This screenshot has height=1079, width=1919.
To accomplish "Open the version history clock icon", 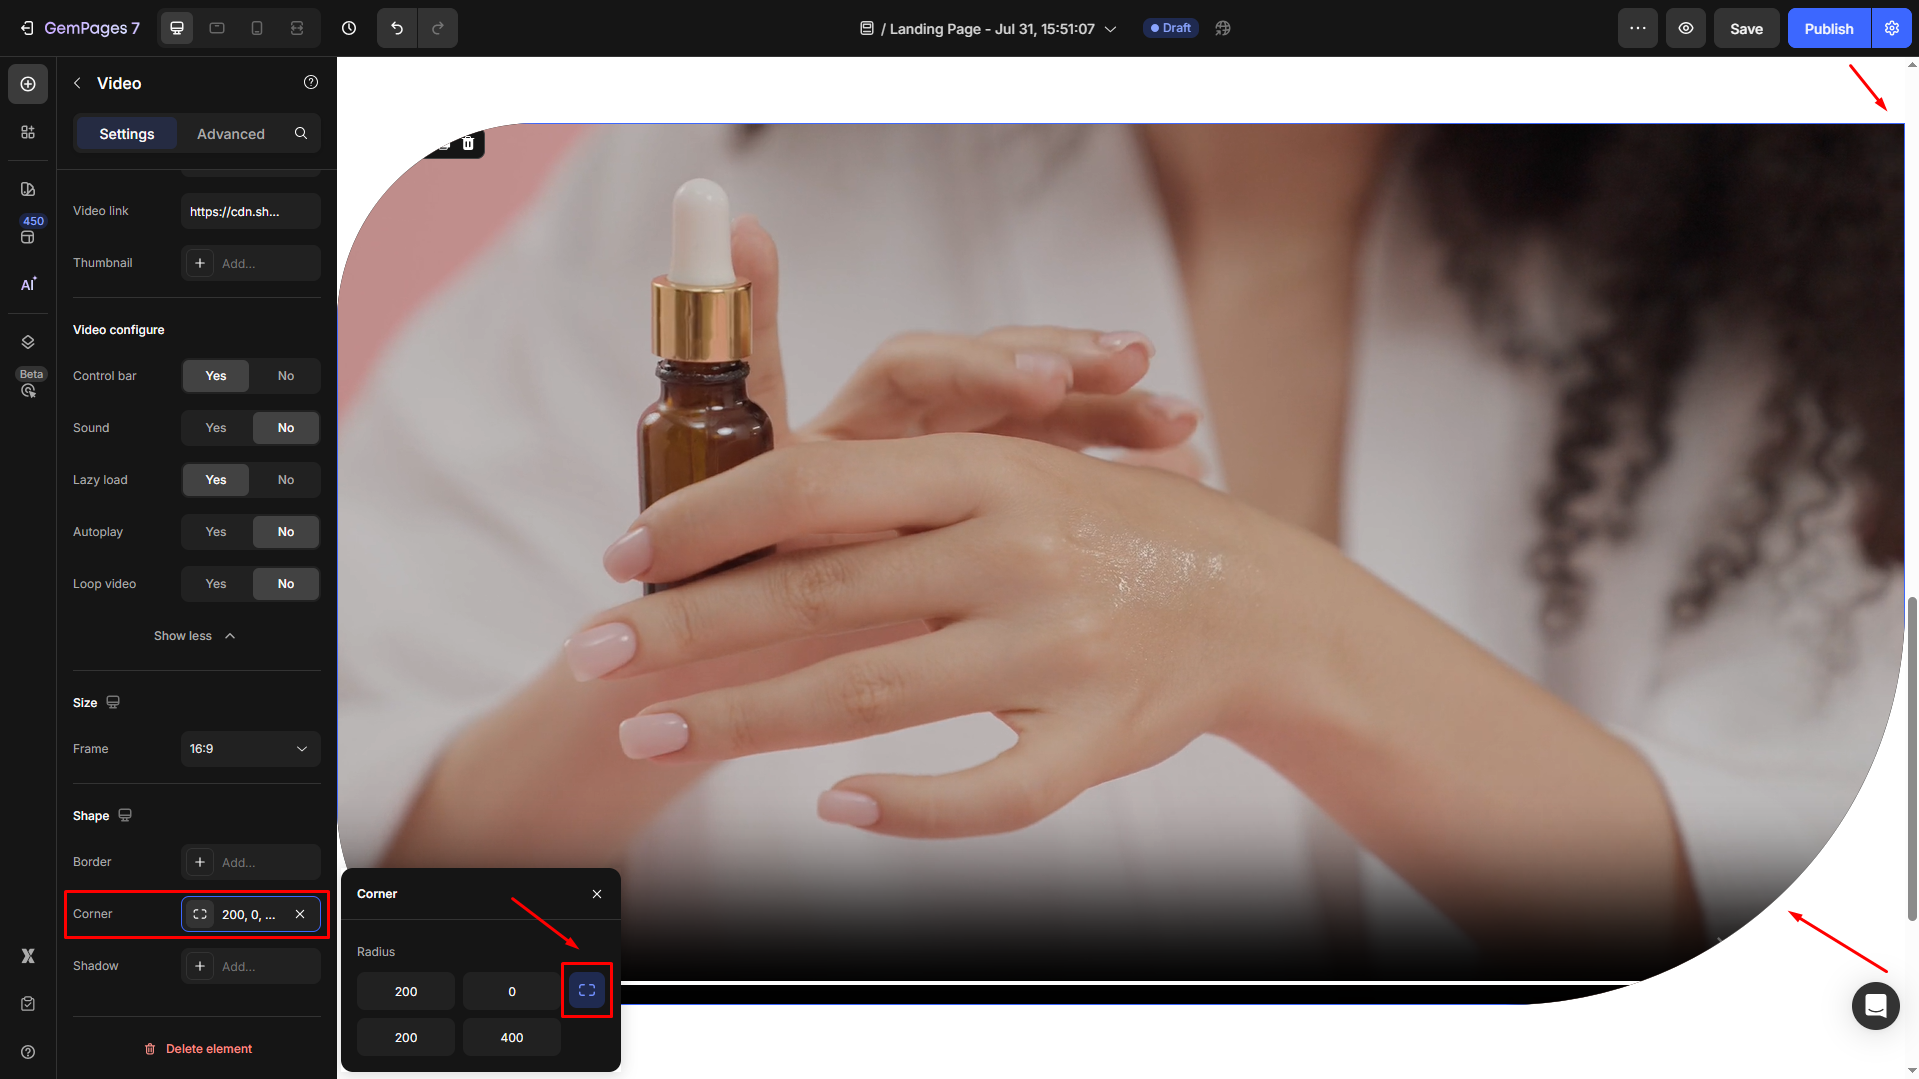I will (349, 28).
